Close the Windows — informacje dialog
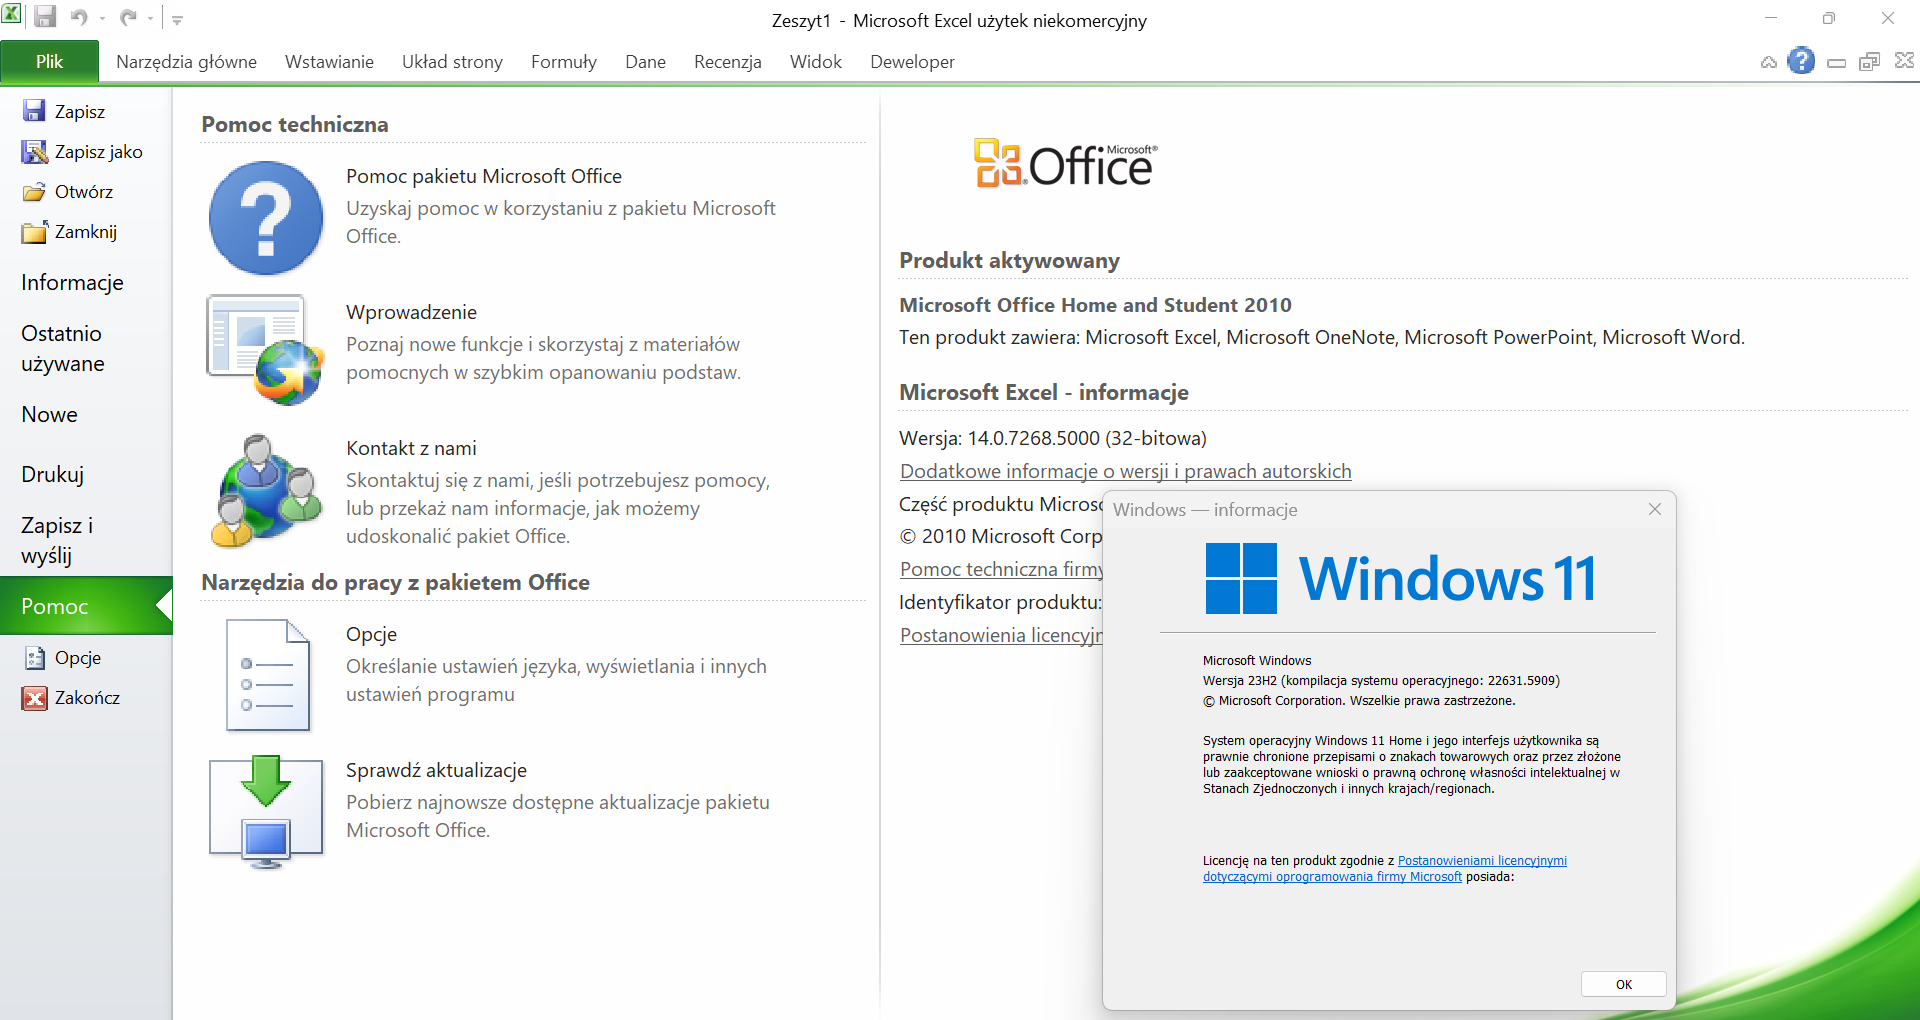Image resolution: width=1920 pixels, height=1020 pixels. [x=1655, y=509]
